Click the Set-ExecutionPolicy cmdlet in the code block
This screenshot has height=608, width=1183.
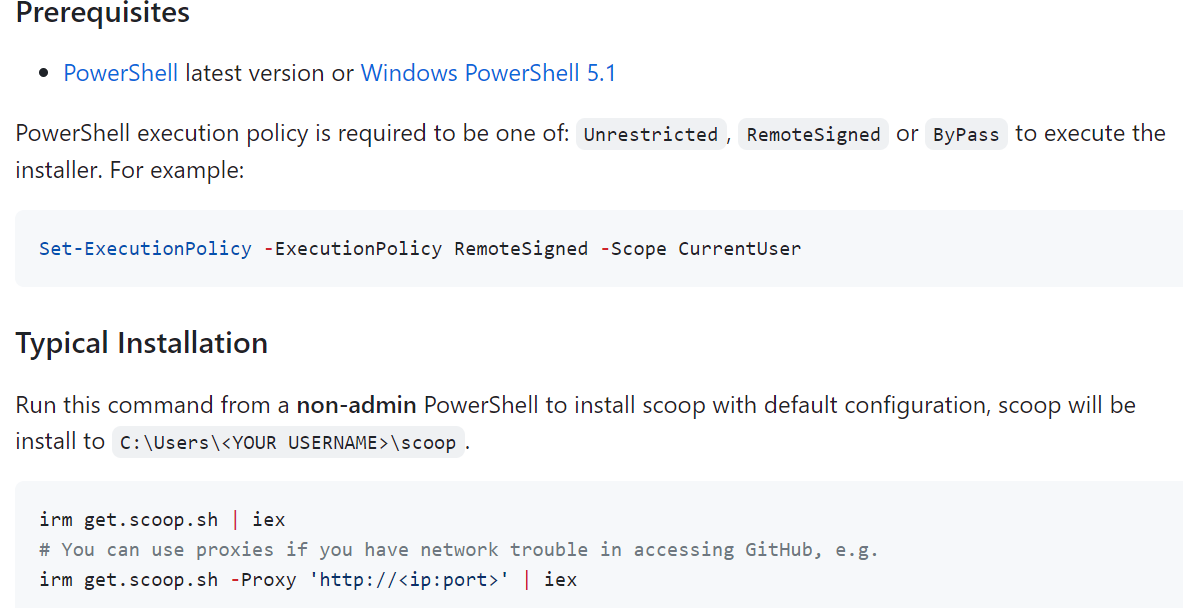coord(145,249)
